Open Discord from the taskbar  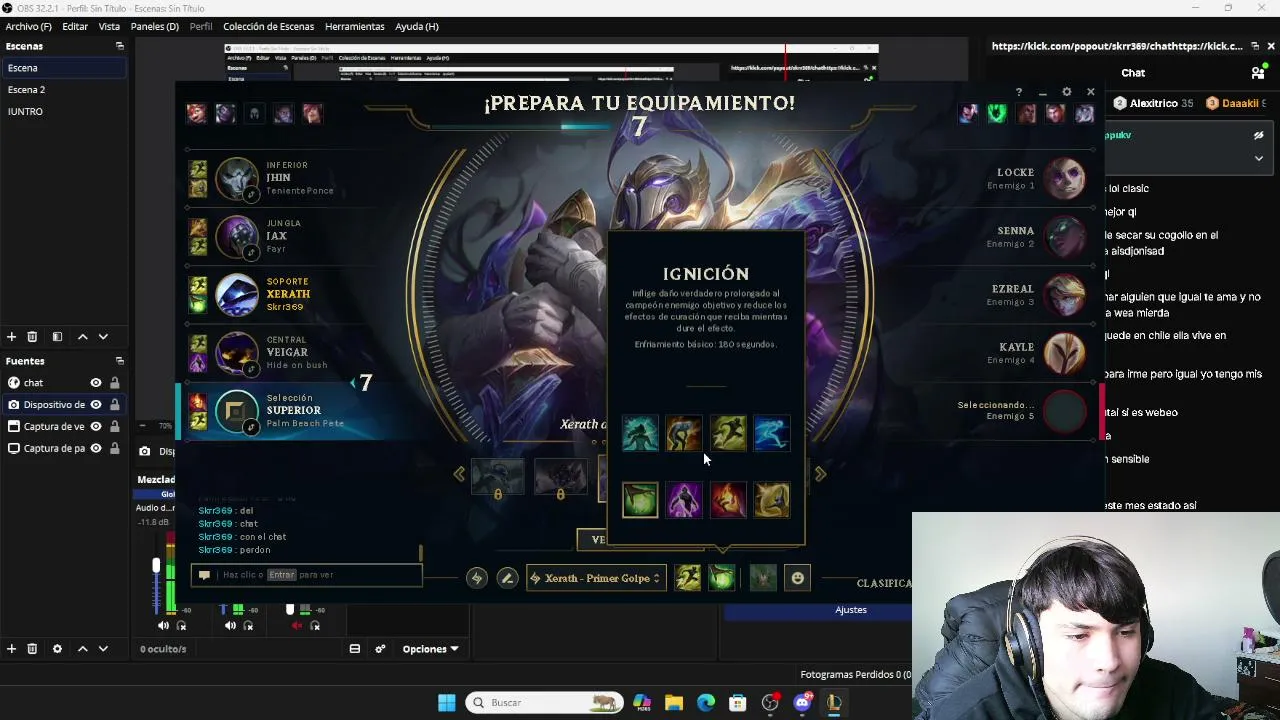coord(802,702)
